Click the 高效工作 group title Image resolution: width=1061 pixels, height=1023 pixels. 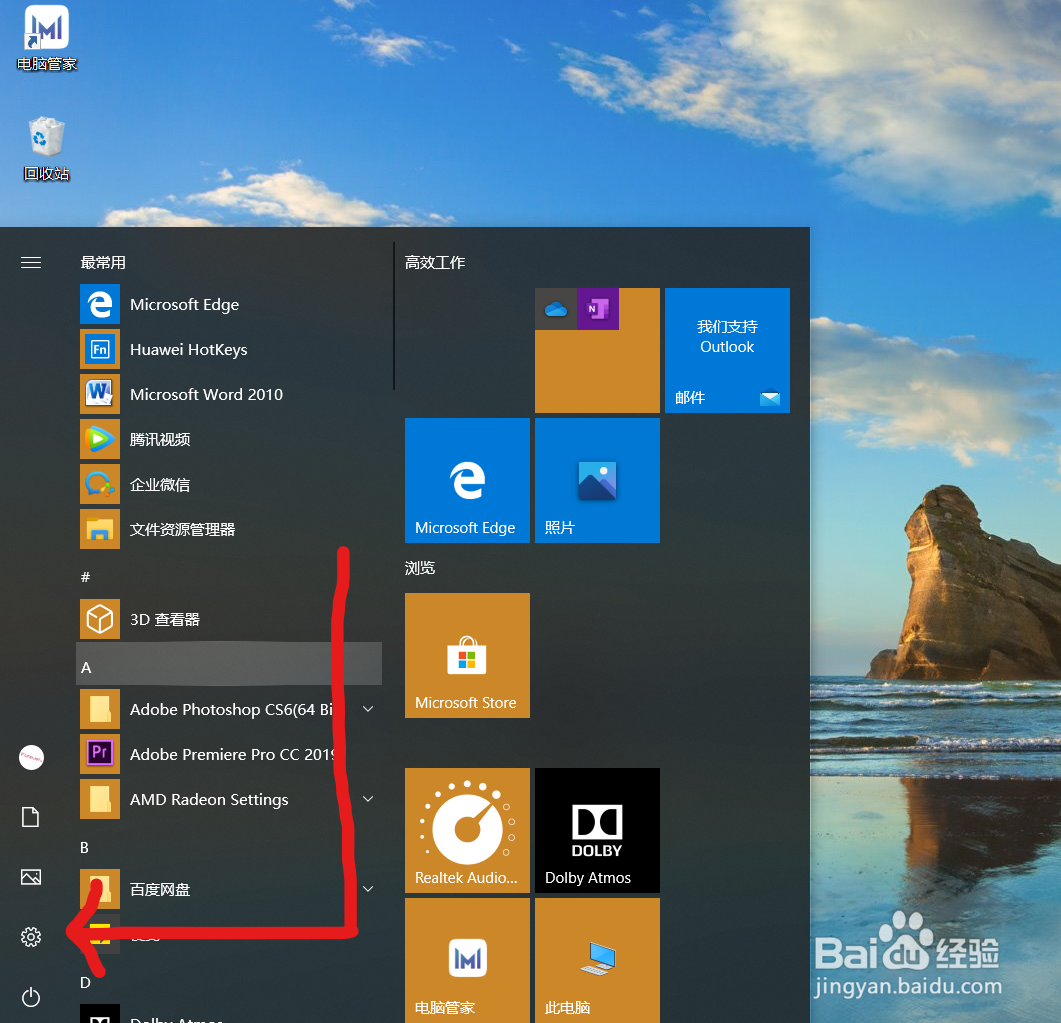click(x=435, y=263)
